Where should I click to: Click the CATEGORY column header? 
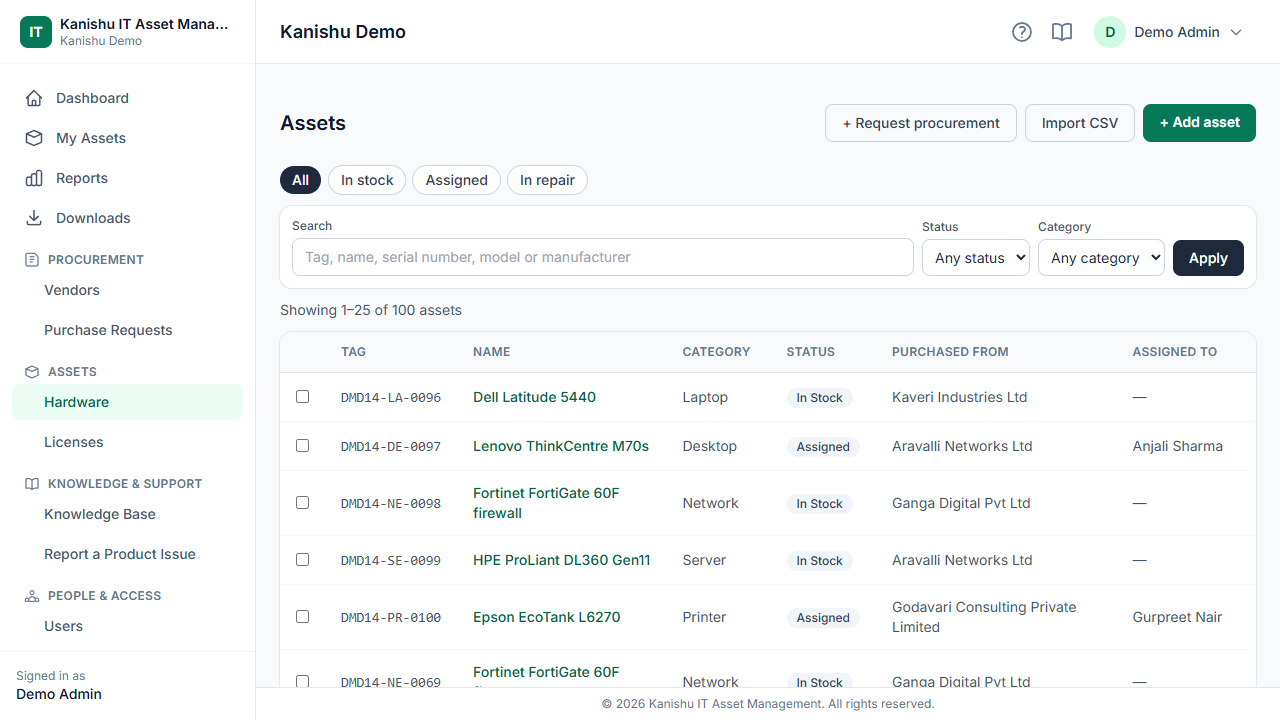pos(716,352)
